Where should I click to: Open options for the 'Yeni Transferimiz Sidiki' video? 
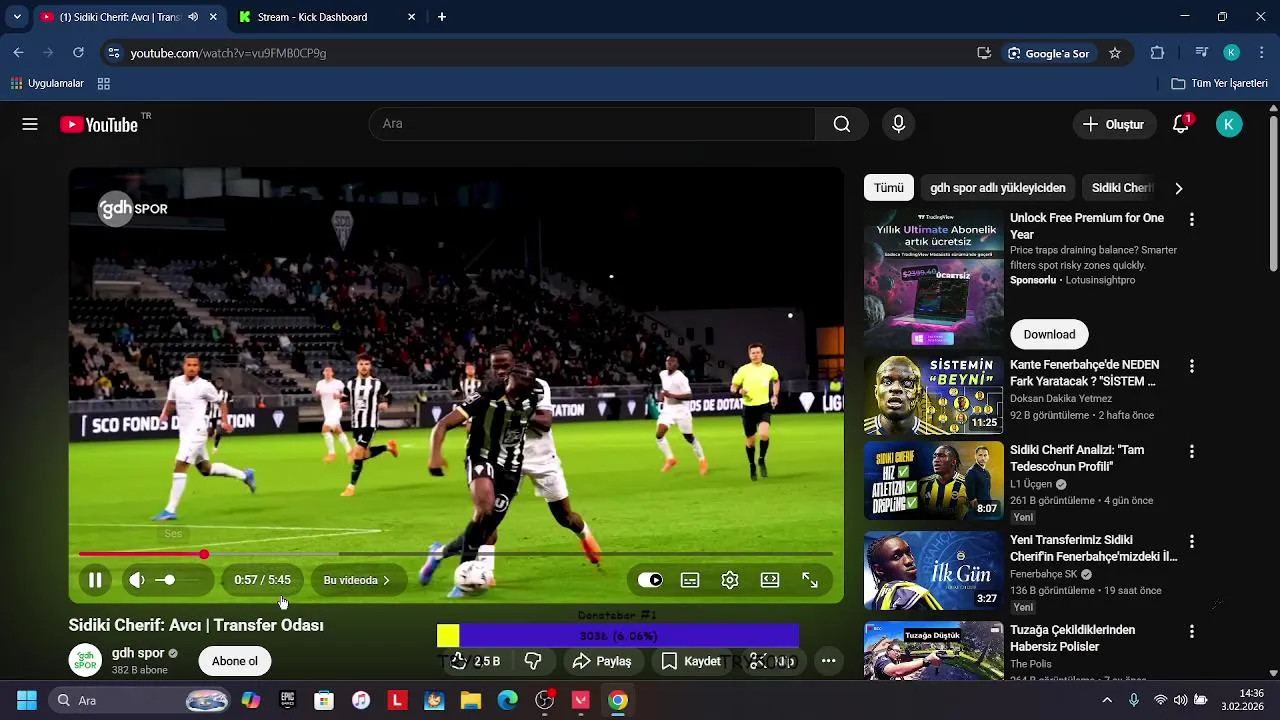(1191, 541)
